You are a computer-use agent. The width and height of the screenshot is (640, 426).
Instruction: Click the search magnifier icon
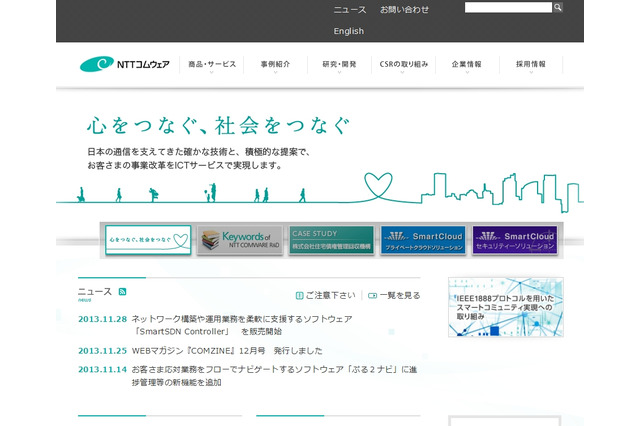pyautogui.click(x=558, y=7)
